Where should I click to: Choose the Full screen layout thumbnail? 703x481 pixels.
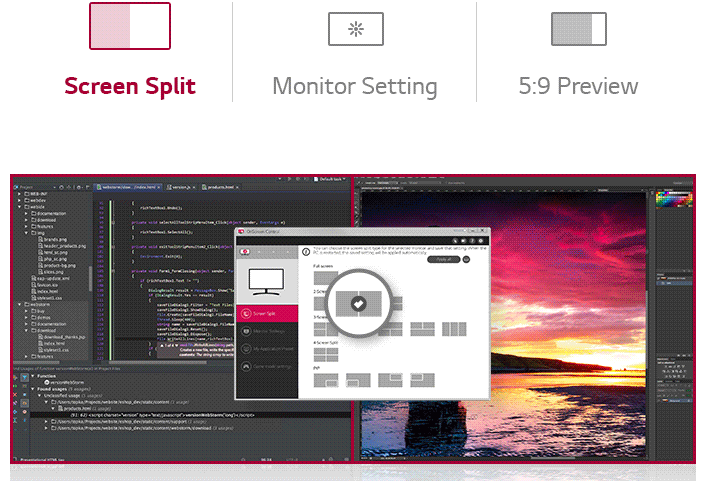click(x=325, y=278)
